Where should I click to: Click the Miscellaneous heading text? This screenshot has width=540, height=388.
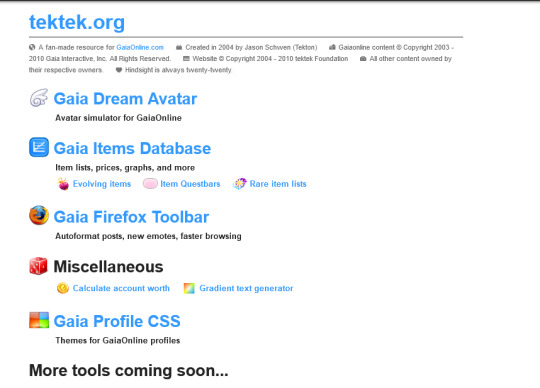coord(108,267)
